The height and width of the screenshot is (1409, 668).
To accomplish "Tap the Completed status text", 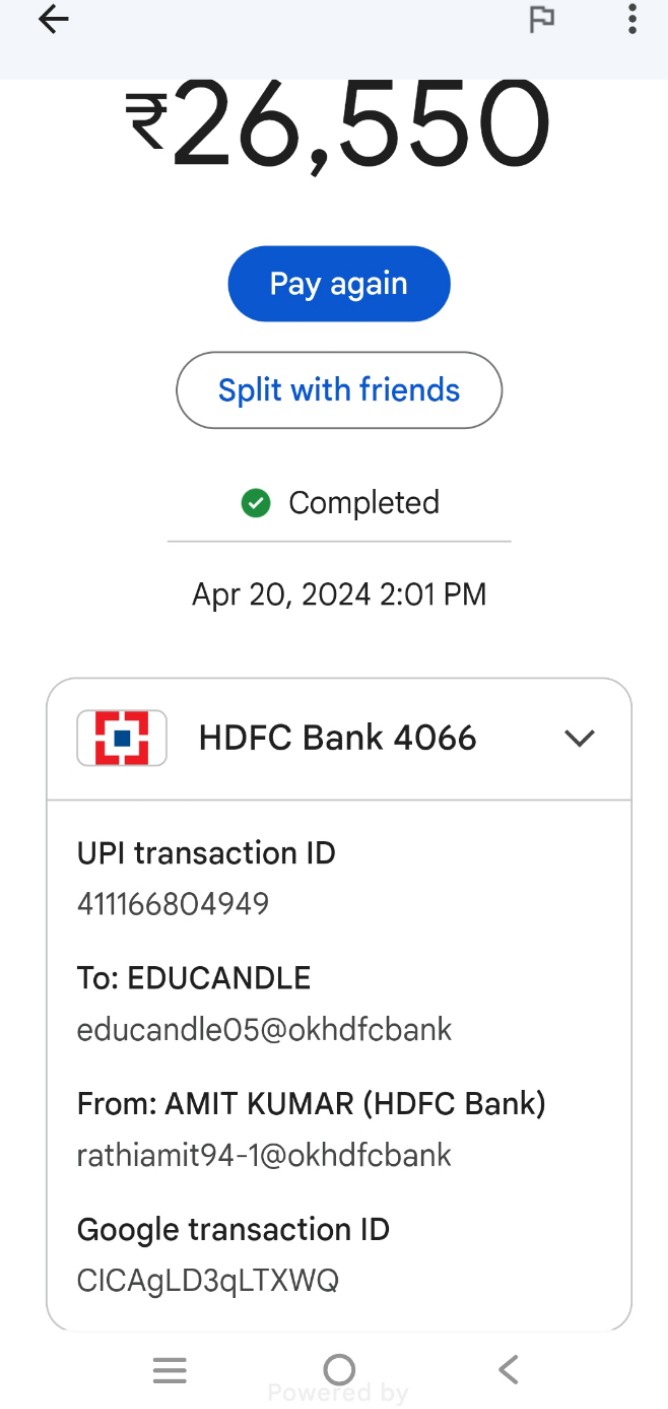I will (364, 503).
